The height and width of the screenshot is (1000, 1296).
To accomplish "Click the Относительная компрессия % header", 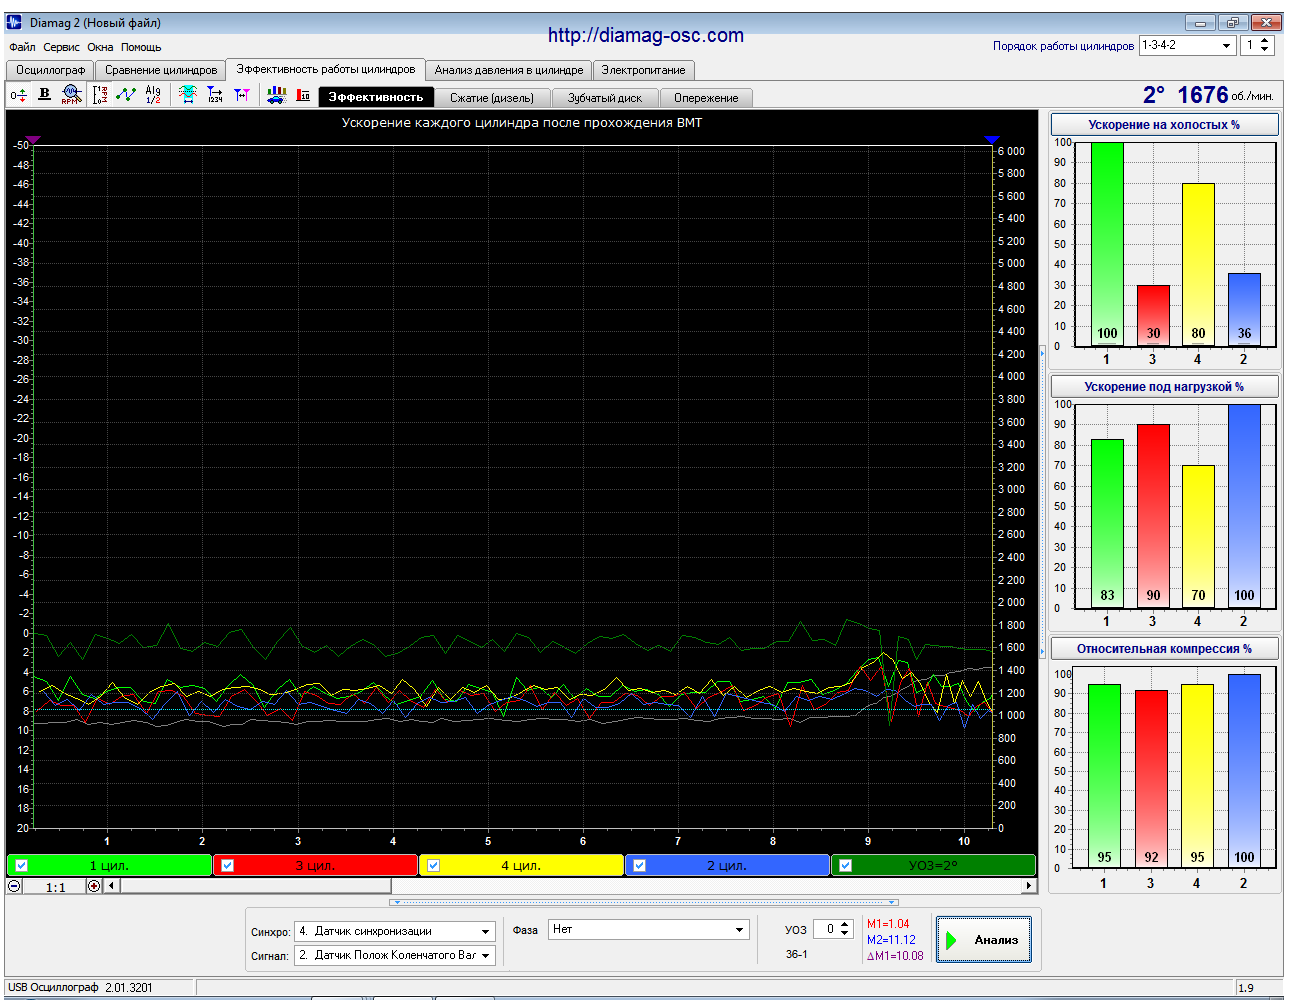I will pyautogui.click(x=1164, y=649).
